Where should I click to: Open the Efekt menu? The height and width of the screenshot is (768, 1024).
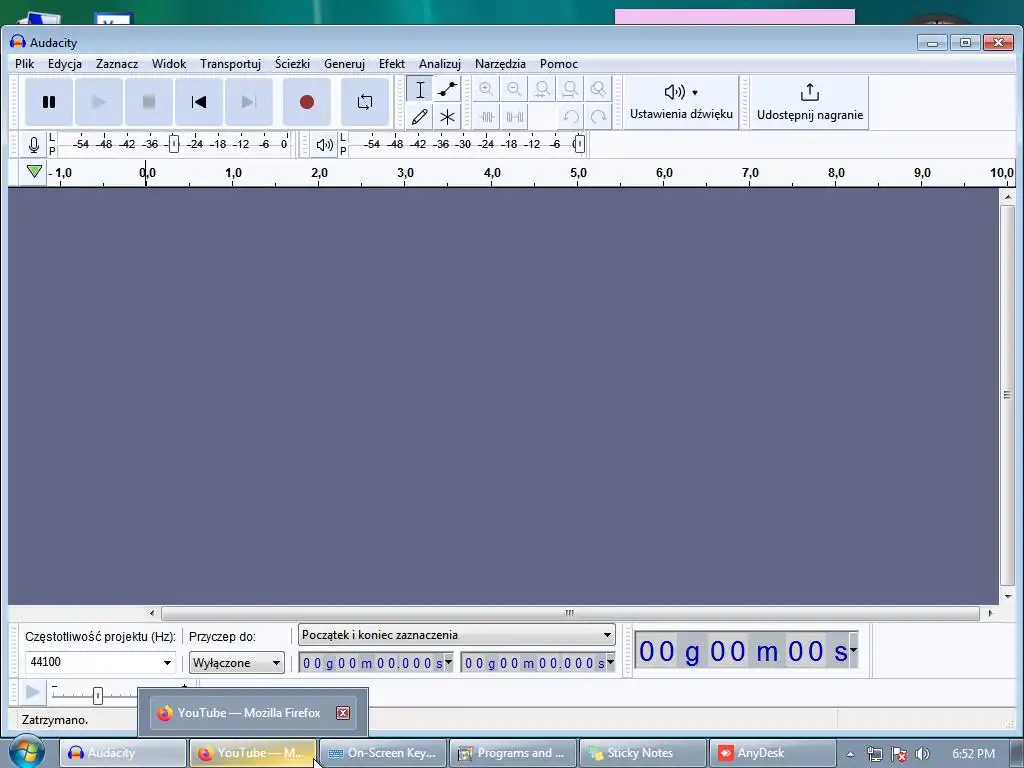(x=392, y=64)
